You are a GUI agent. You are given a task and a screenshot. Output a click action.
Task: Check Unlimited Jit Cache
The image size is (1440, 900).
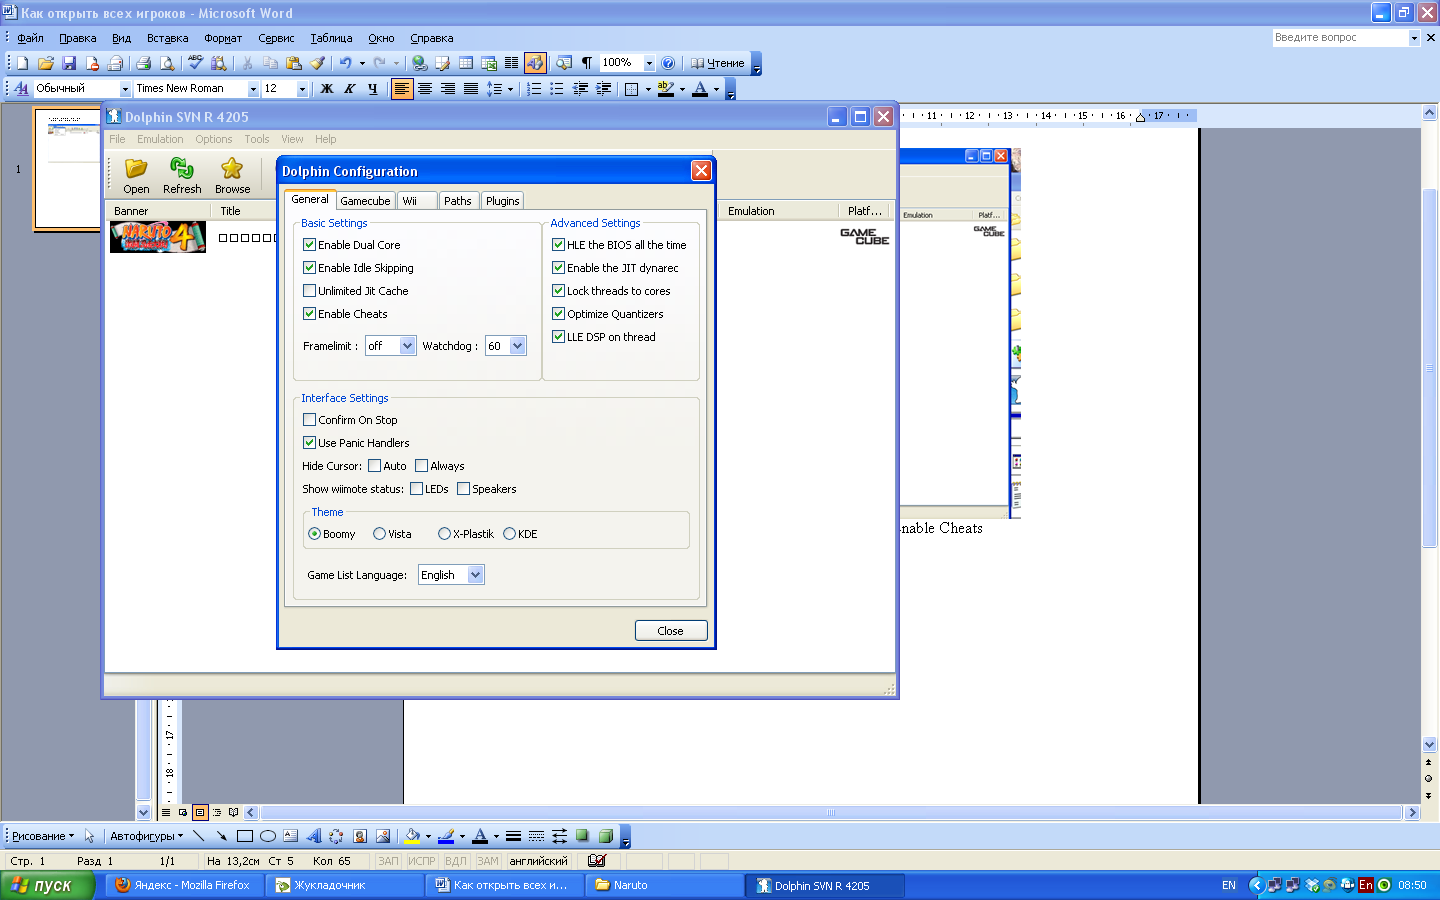pos(310,291)
